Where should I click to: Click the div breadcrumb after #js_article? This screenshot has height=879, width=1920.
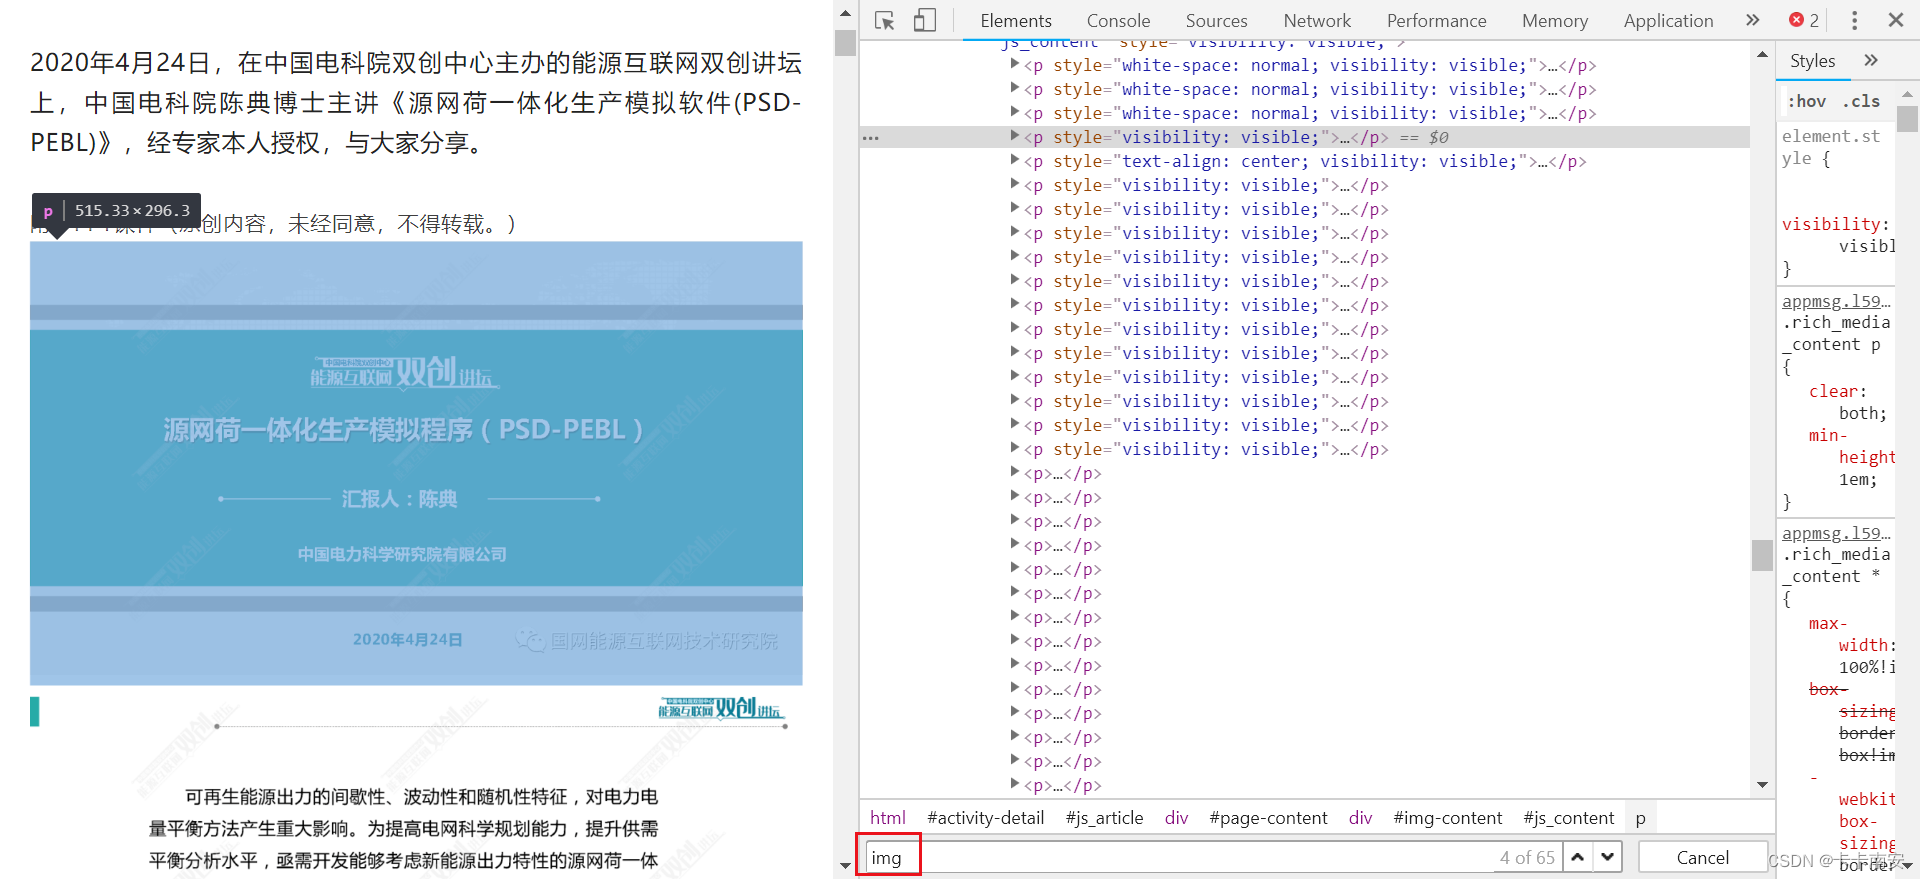point(1176,817)
